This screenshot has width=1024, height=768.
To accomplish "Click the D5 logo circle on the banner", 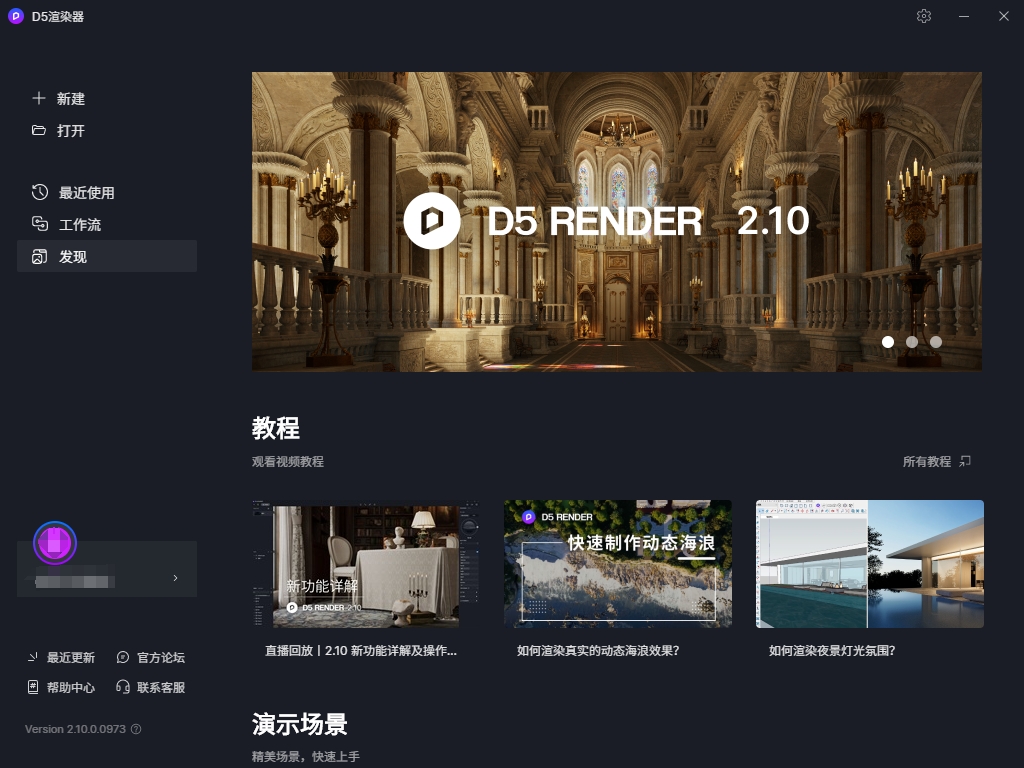I will pyautogui.click(x=432, y=221).
